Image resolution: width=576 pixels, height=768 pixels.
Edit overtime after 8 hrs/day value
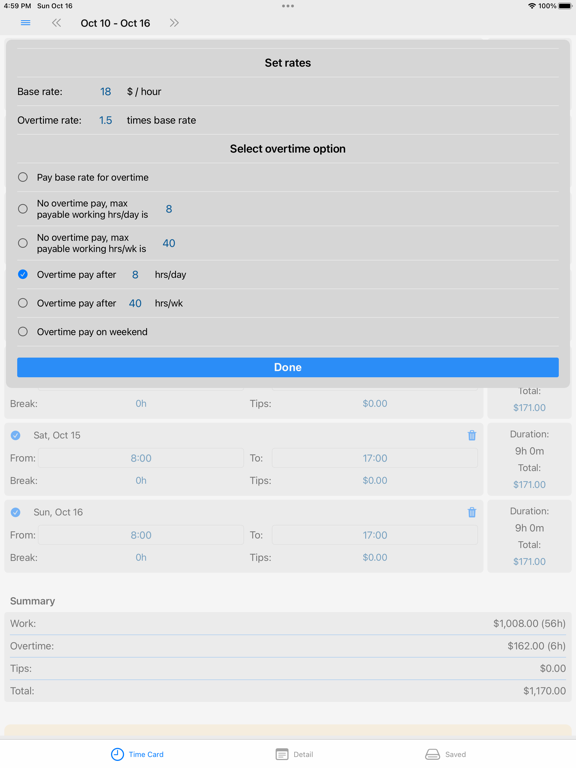(135, 275)
